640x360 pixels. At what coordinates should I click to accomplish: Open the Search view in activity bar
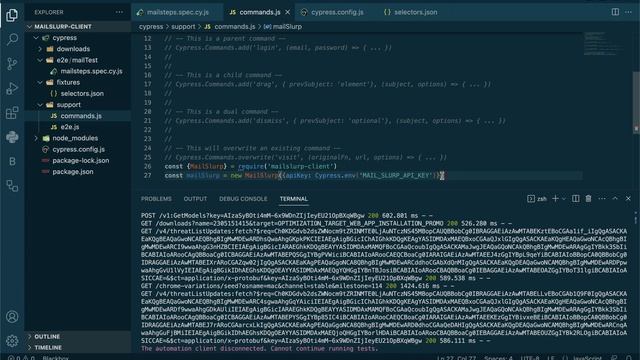pos(12,39)
